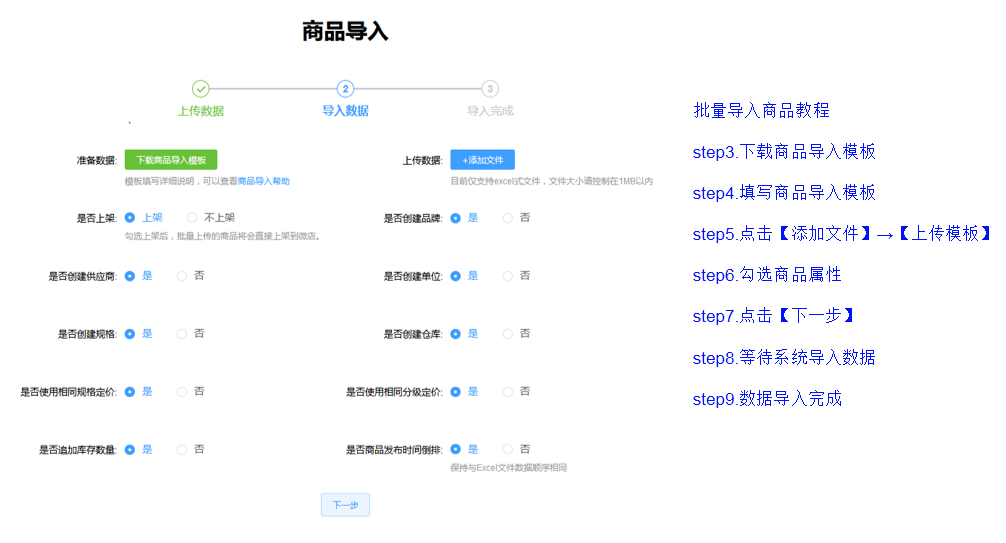Click step 3 circle for 导入完成
The image size is (1006, 543).
point(490,89)
